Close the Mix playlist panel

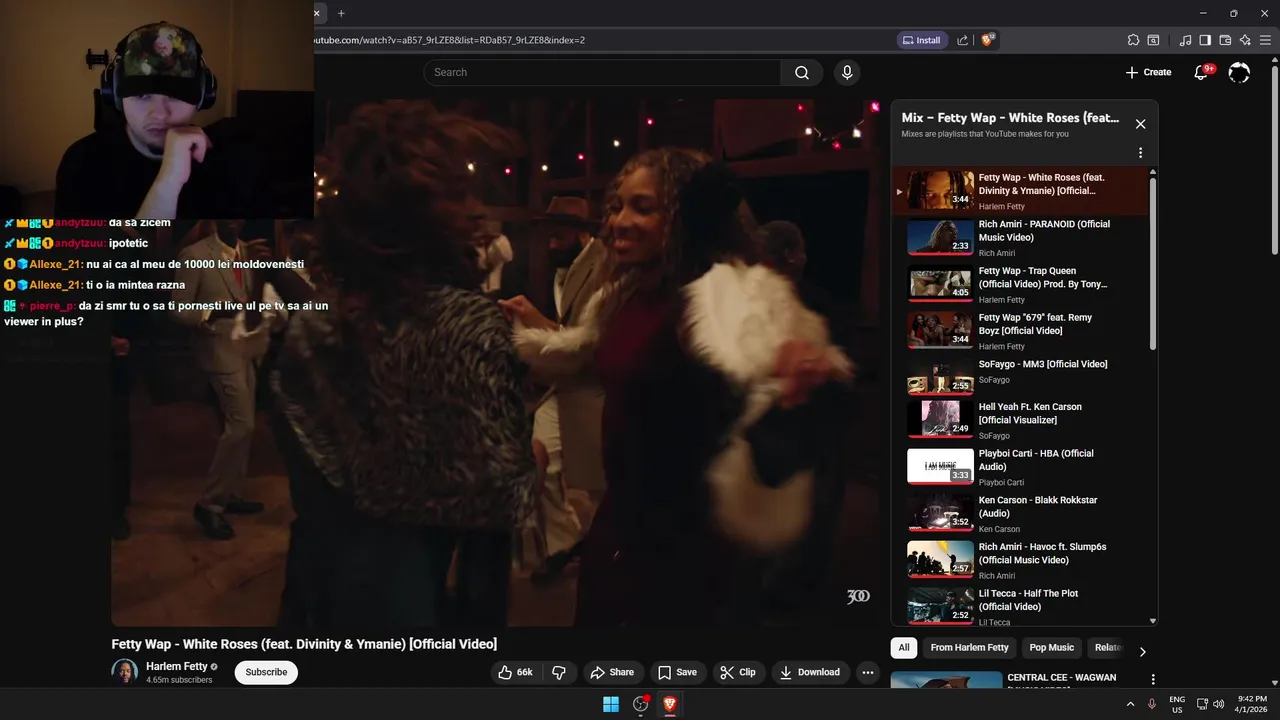(1140, 124)
